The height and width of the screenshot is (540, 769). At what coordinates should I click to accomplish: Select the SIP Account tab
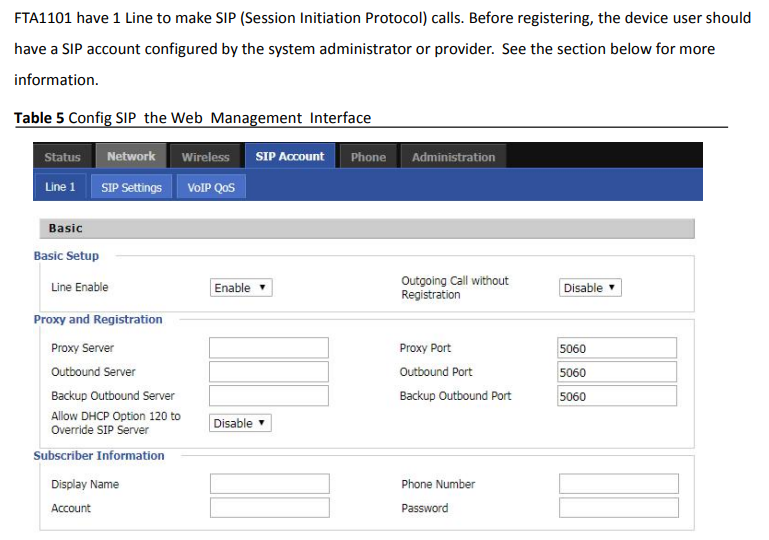tap(290, 156)
